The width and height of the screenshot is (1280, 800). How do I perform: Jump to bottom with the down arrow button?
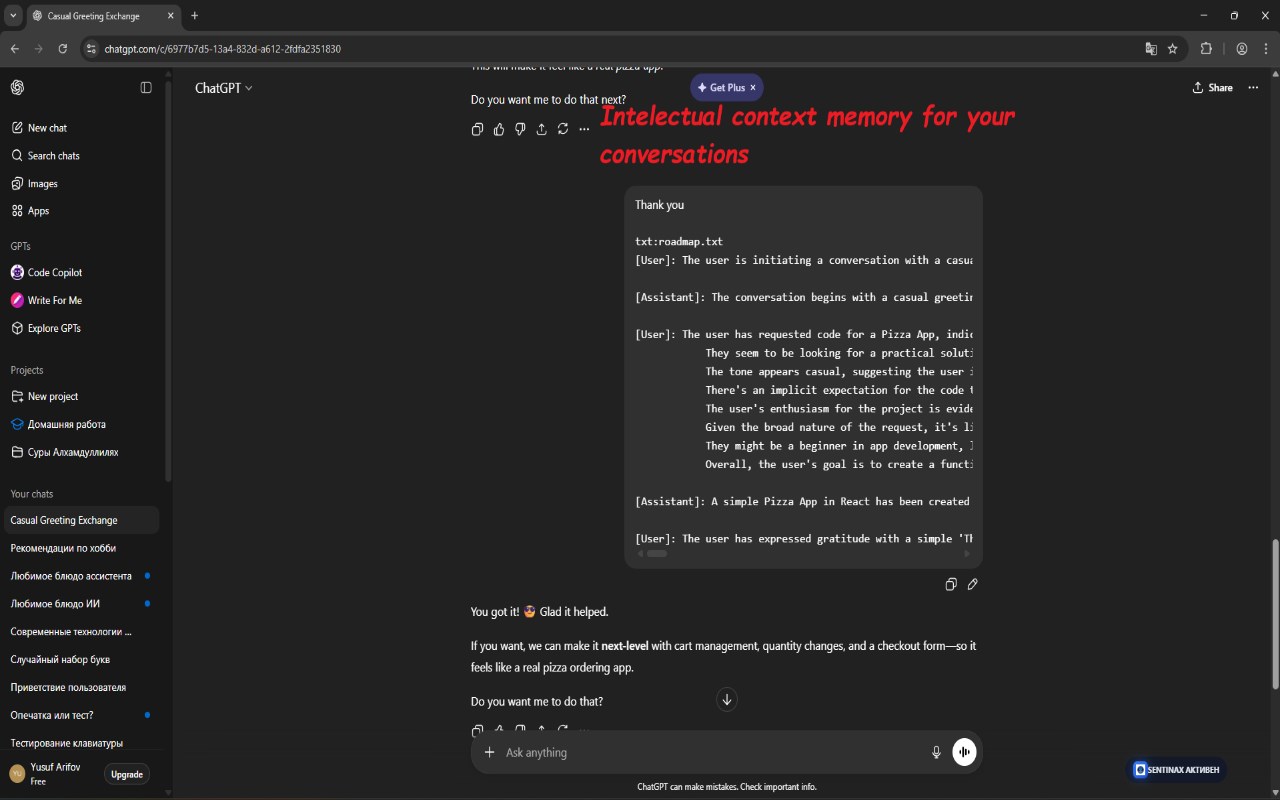coord(727,700)
